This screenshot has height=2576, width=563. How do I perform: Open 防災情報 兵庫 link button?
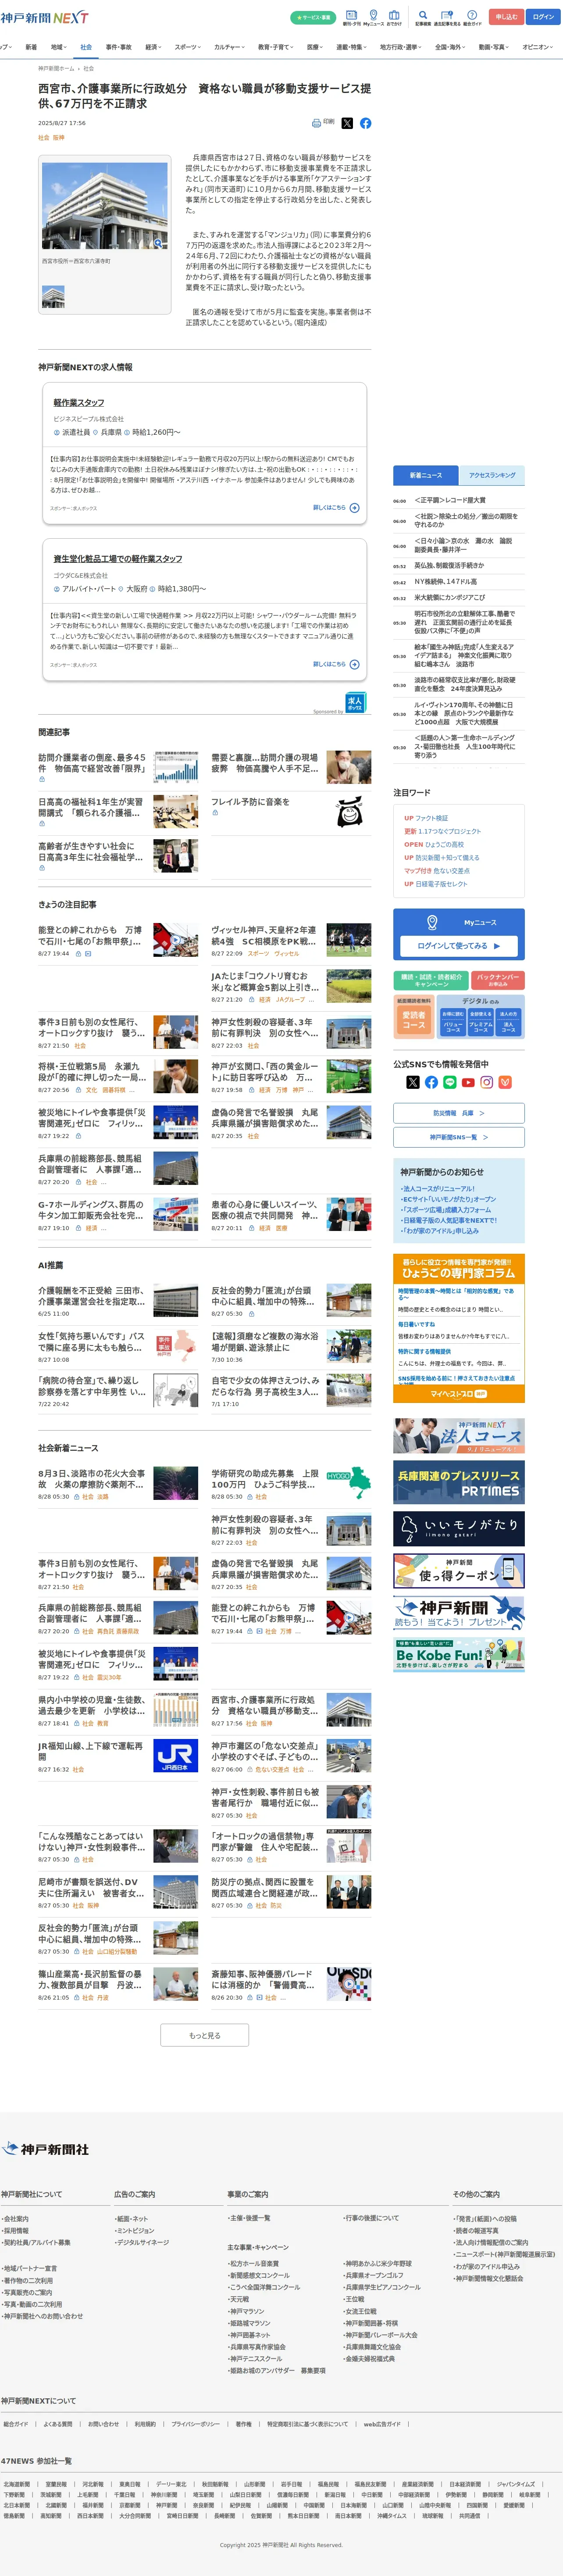[x=458, y=1113]
